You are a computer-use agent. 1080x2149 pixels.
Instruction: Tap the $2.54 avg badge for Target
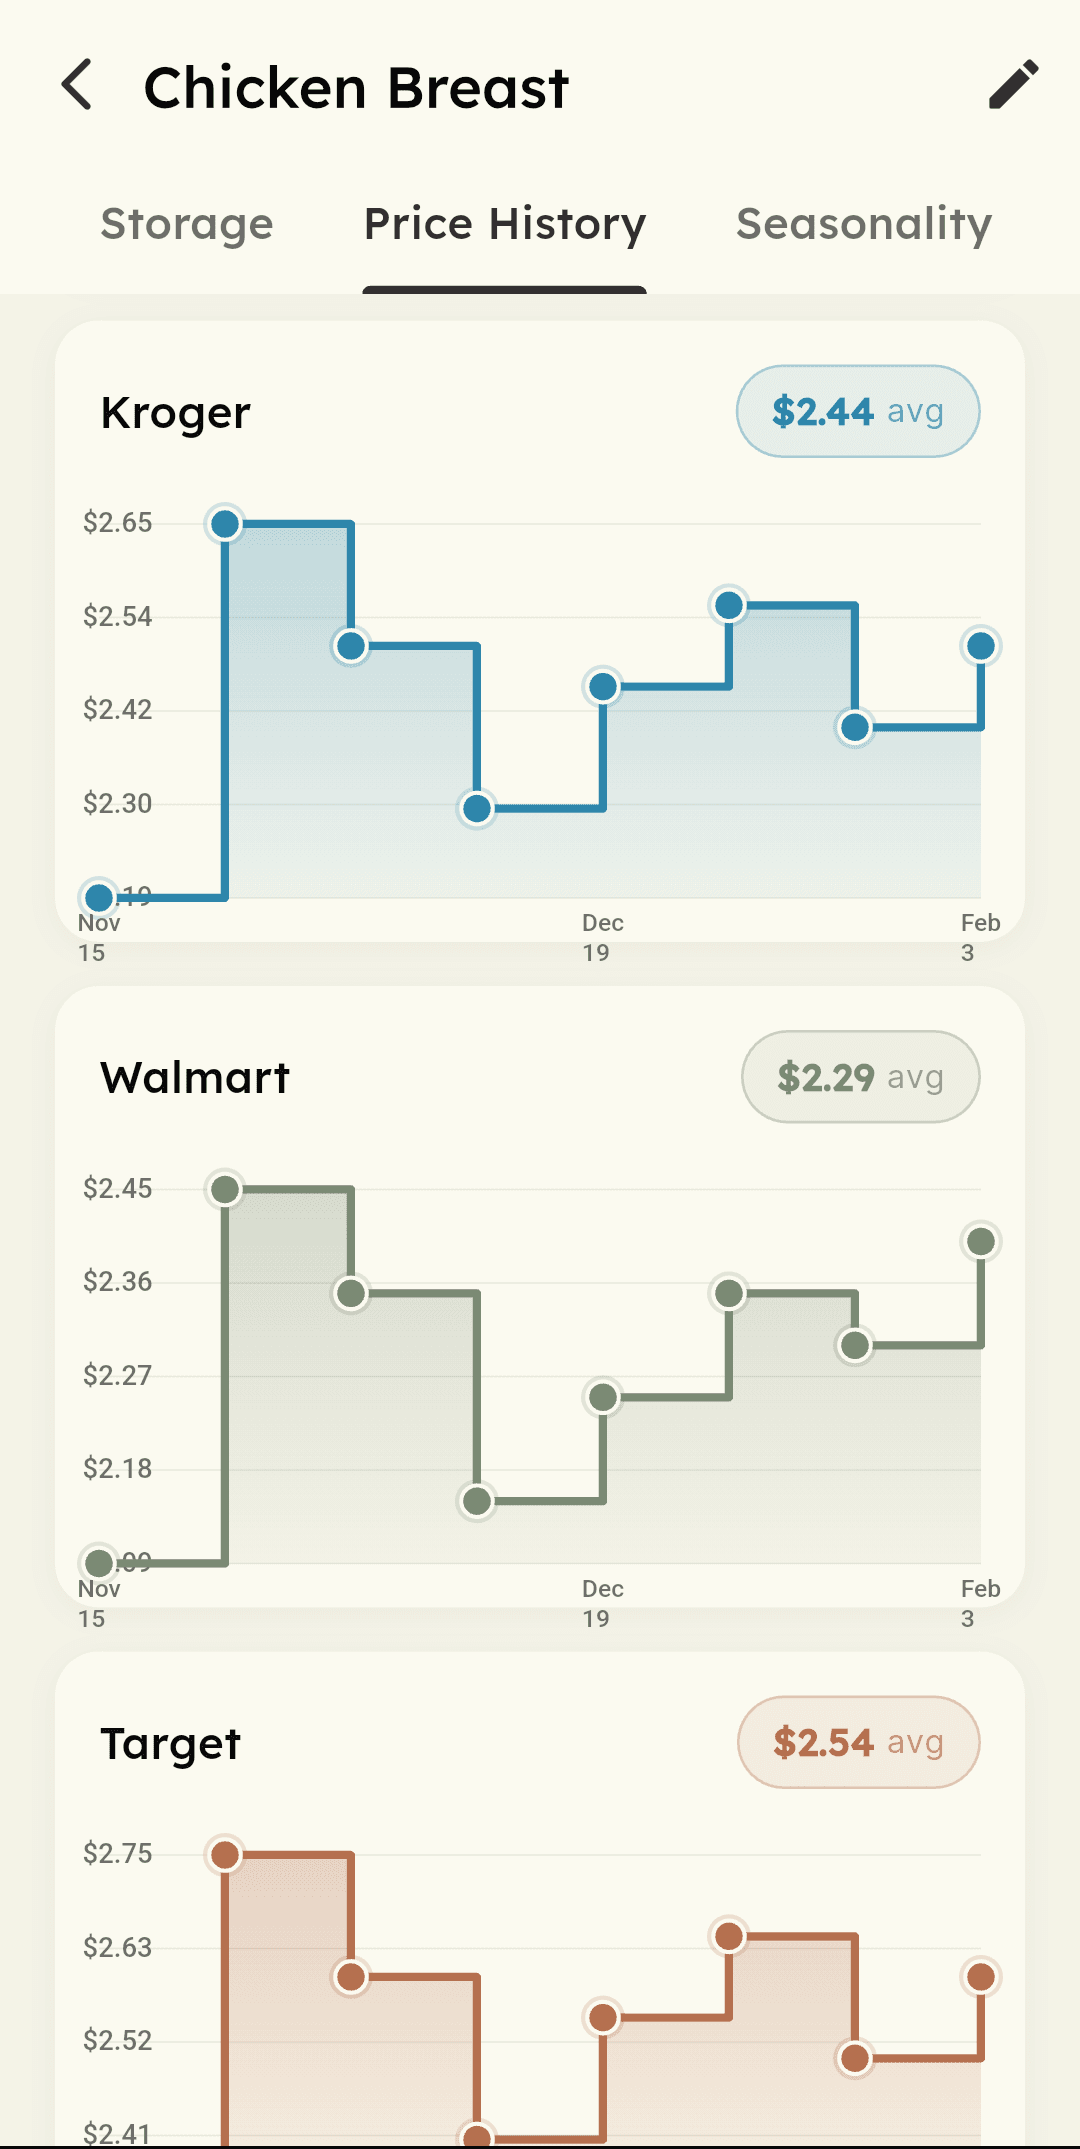(x=857, y=1741)
